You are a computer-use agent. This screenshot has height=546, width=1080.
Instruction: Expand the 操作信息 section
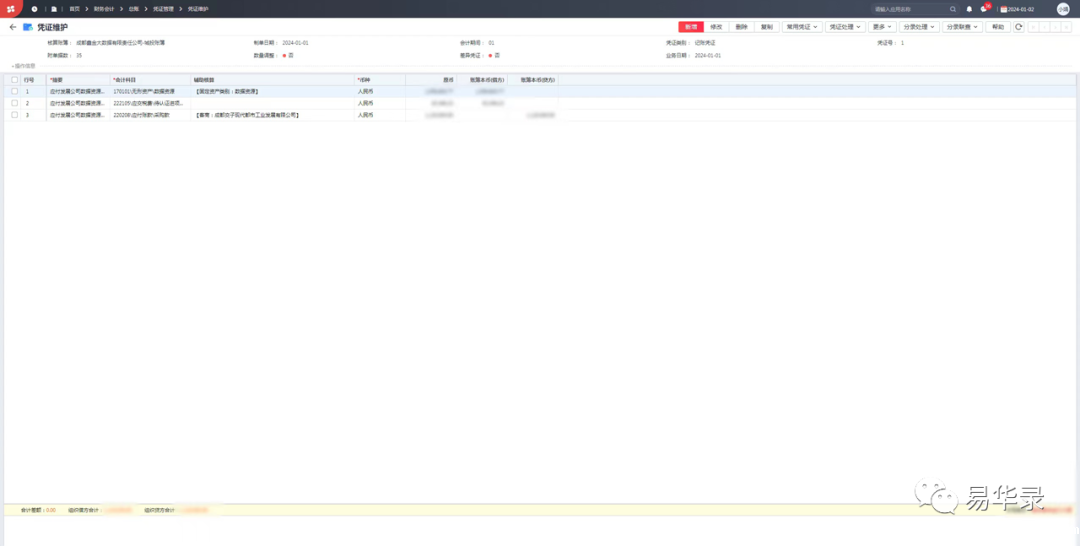coord(22,66)
